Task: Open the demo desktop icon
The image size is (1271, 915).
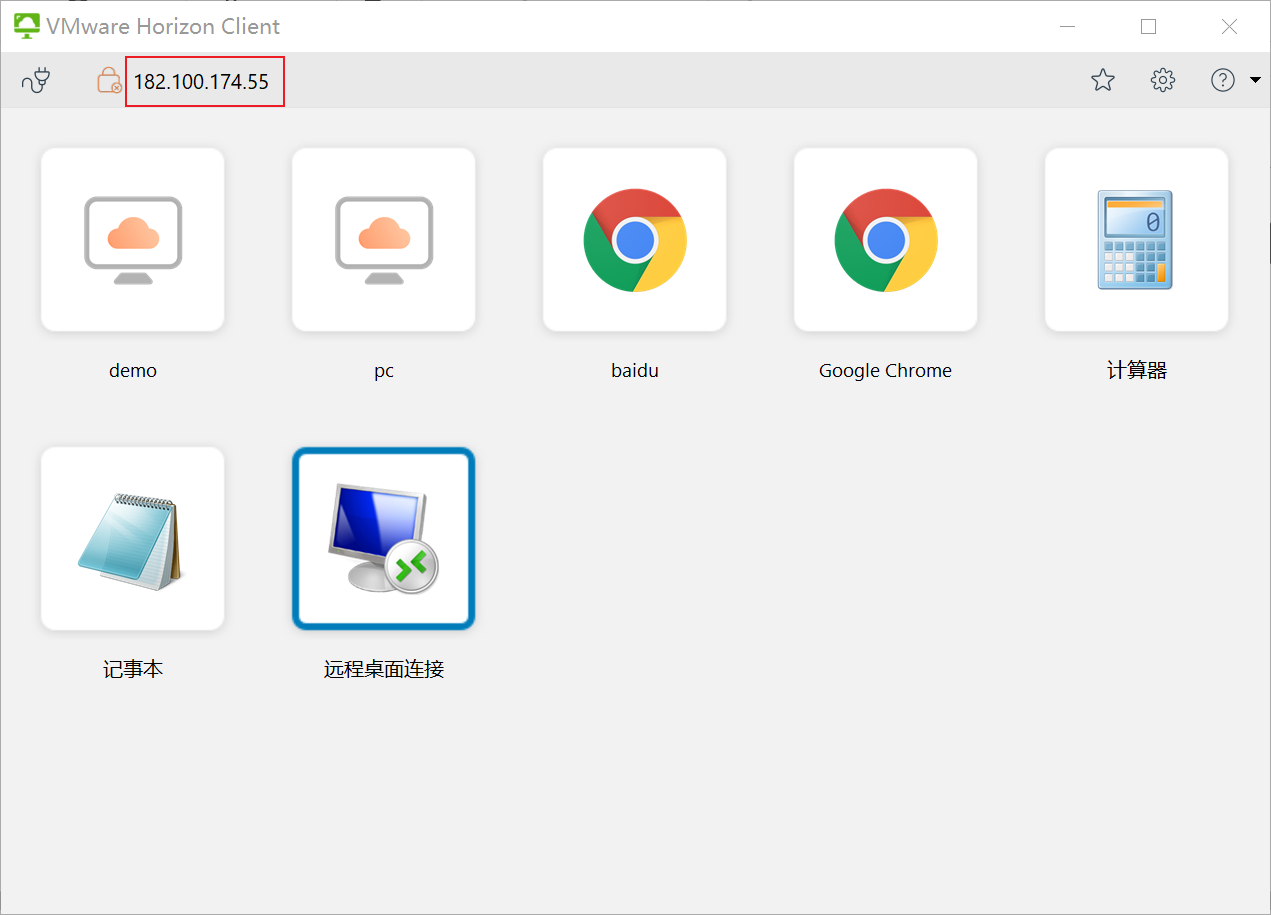Action: [133, 240]
